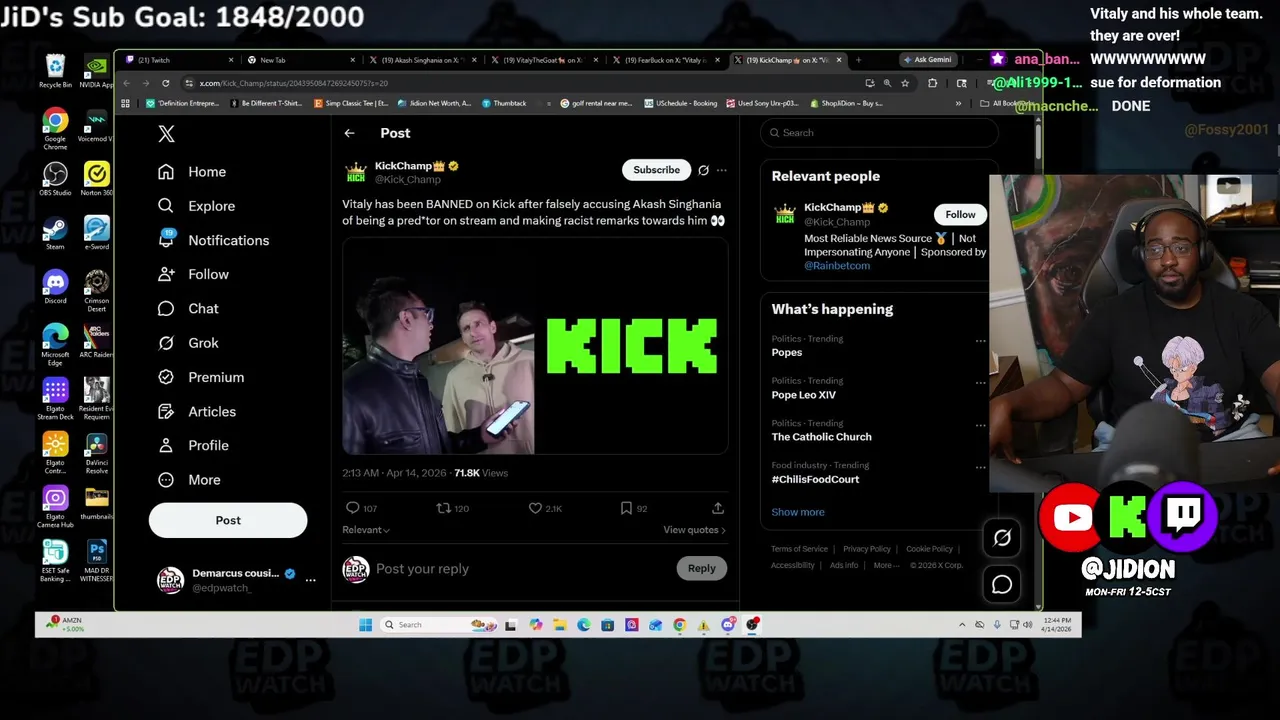The height and width of the screenshot is (720, 1280).
Task: Click the reply icon with 107 count
Action: click(352, 508)
